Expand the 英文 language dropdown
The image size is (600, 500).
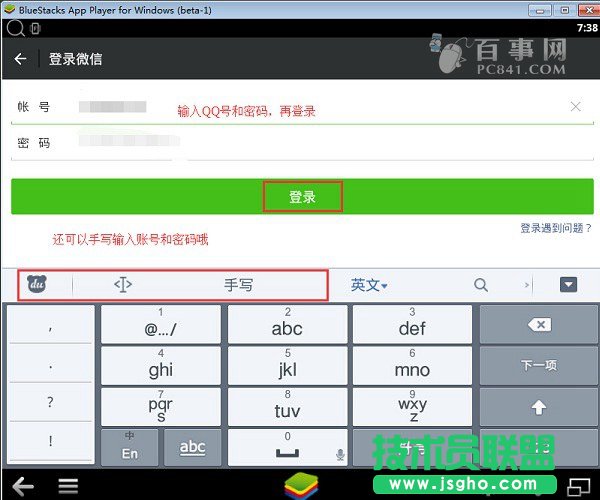(x=368, y=285)
